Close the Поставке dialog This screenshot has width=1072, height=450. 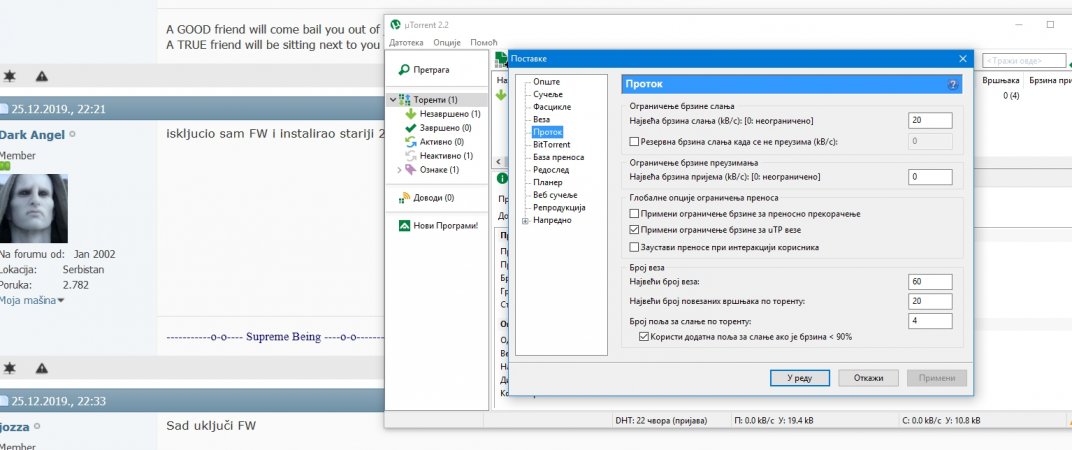click(963, 59)
